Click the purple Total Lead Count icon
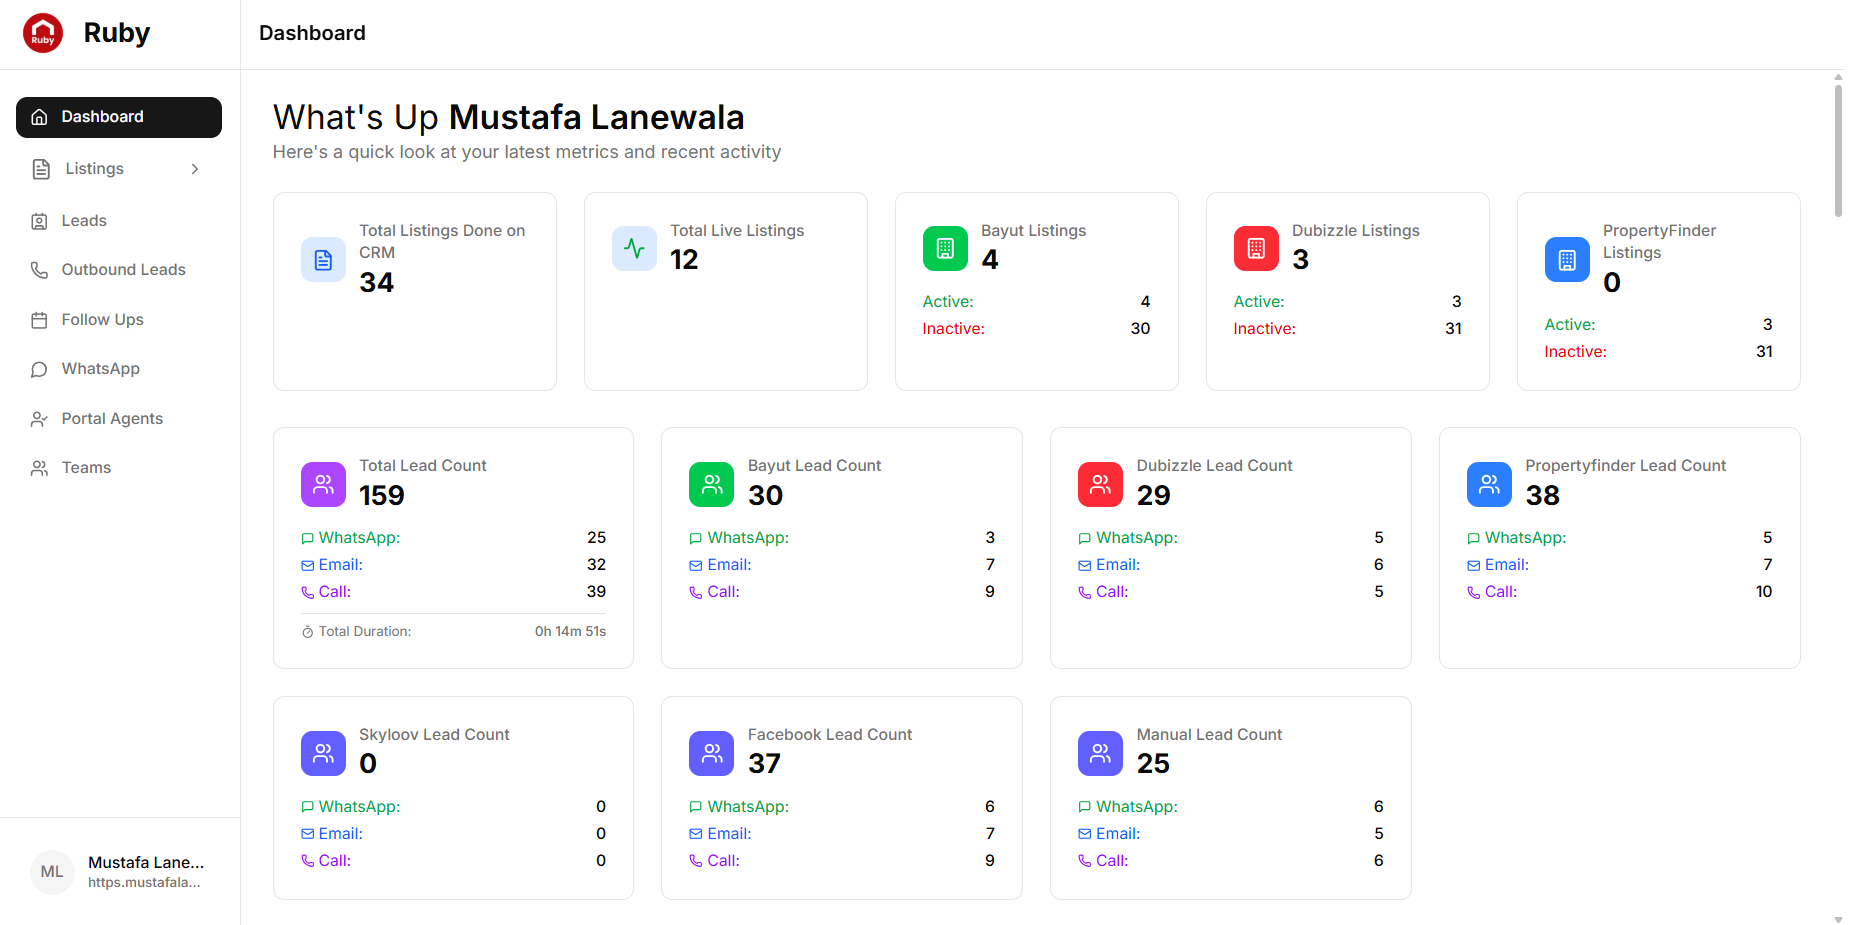This screenshot has height=925, width=1855. point(323,484)
